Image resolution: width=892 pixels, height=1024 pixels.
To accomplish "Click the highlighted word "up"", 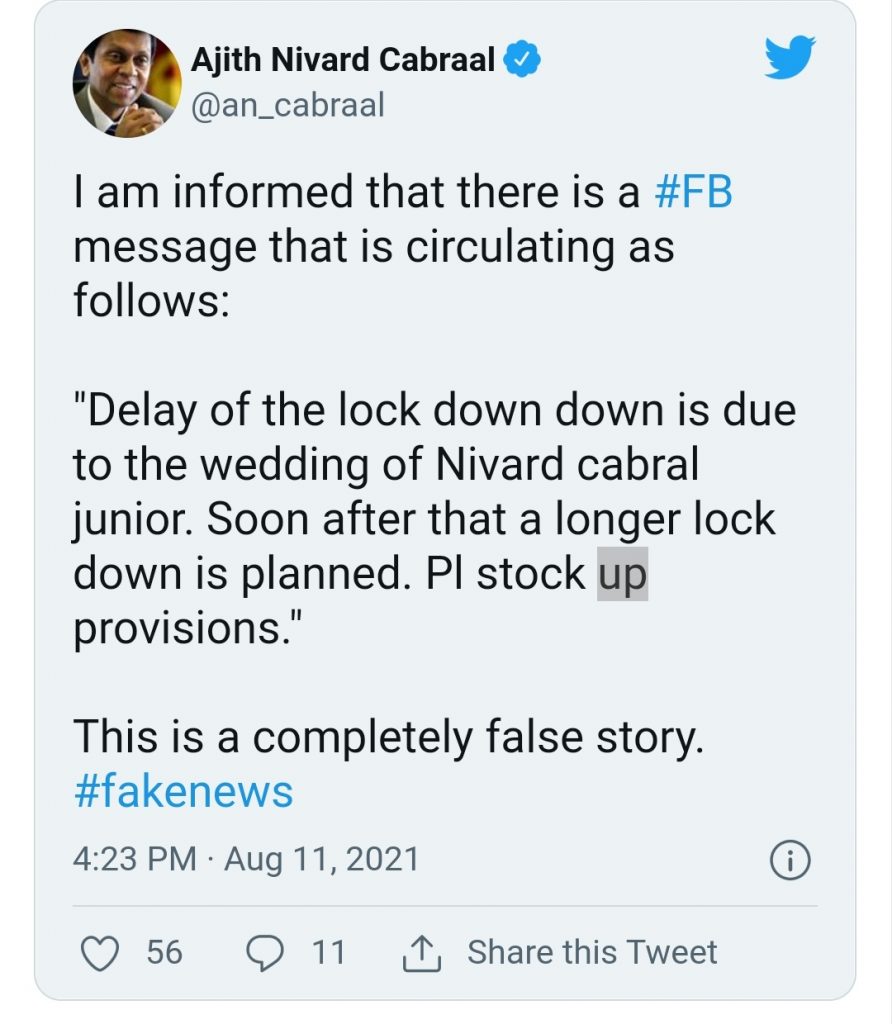I will pyautogui.click(x=622, y=574).
